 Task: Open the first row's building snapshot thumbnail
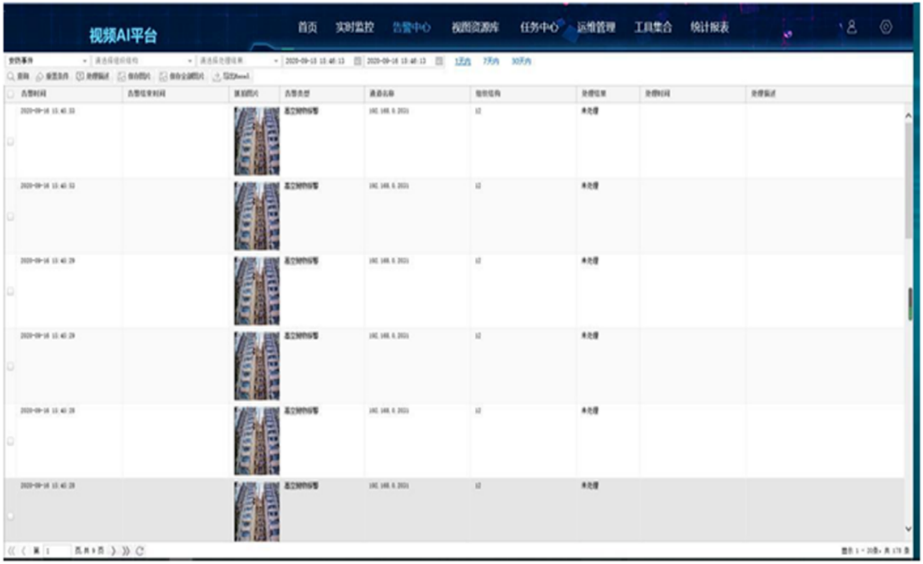point(257,141)
